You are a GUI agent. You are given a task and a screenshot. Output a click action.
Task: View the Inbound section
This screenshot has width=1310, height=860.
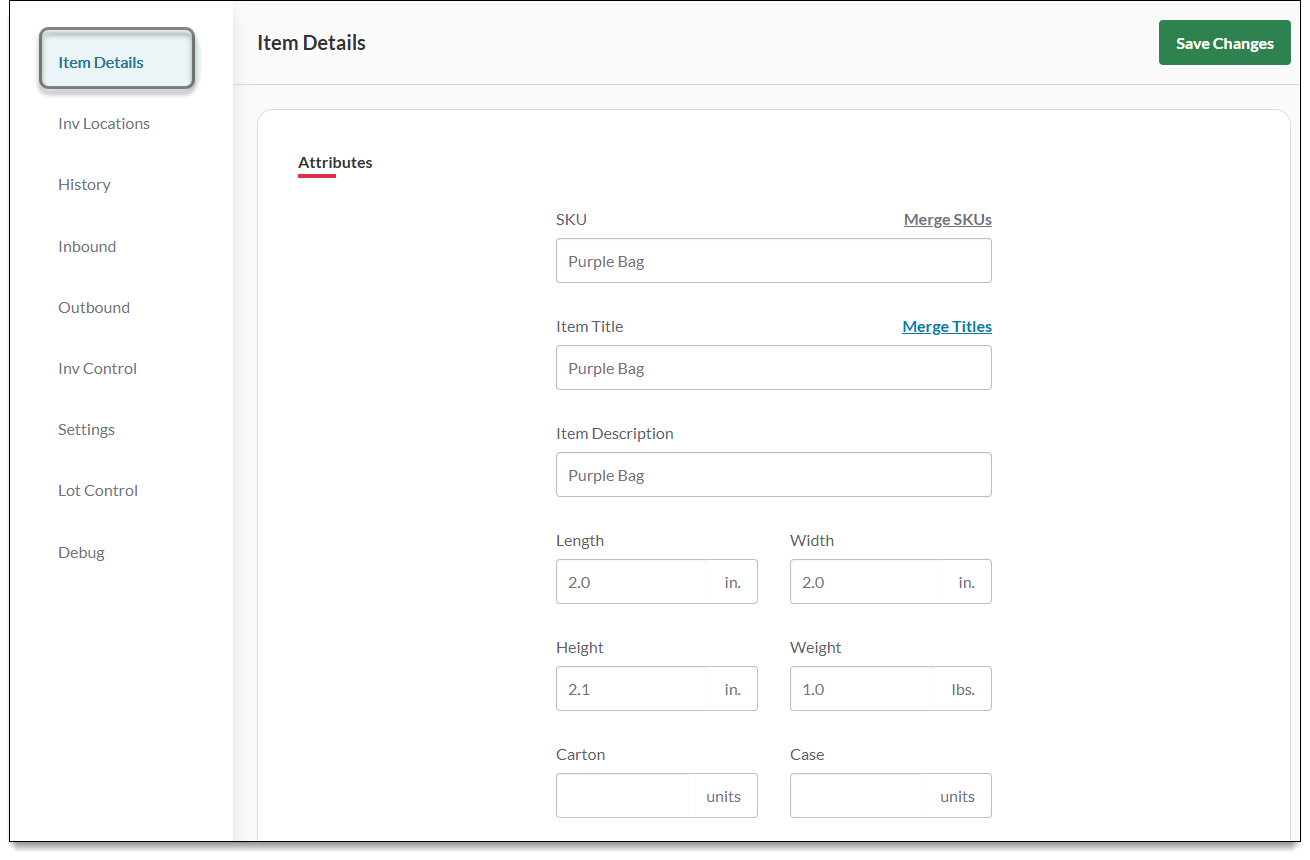coord(87,246)
